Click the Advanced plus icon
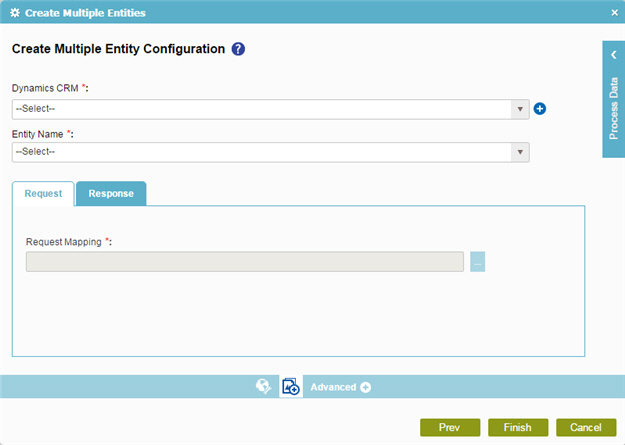This screenshot has height=445, width=625. click(x=366, y=387)
